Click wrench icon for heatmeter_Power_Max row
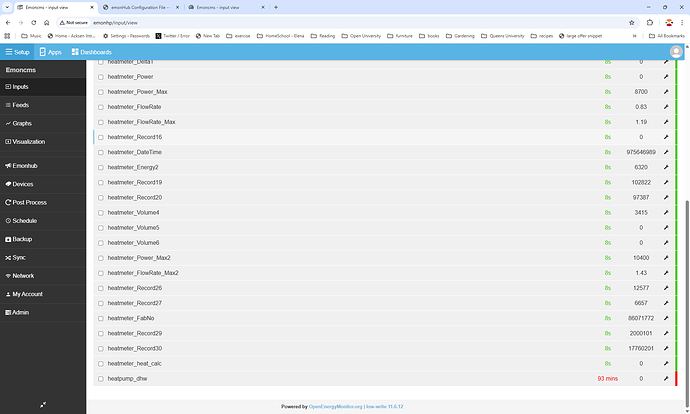Viewport: 690px width, 414px height. [x=666, y=92]
